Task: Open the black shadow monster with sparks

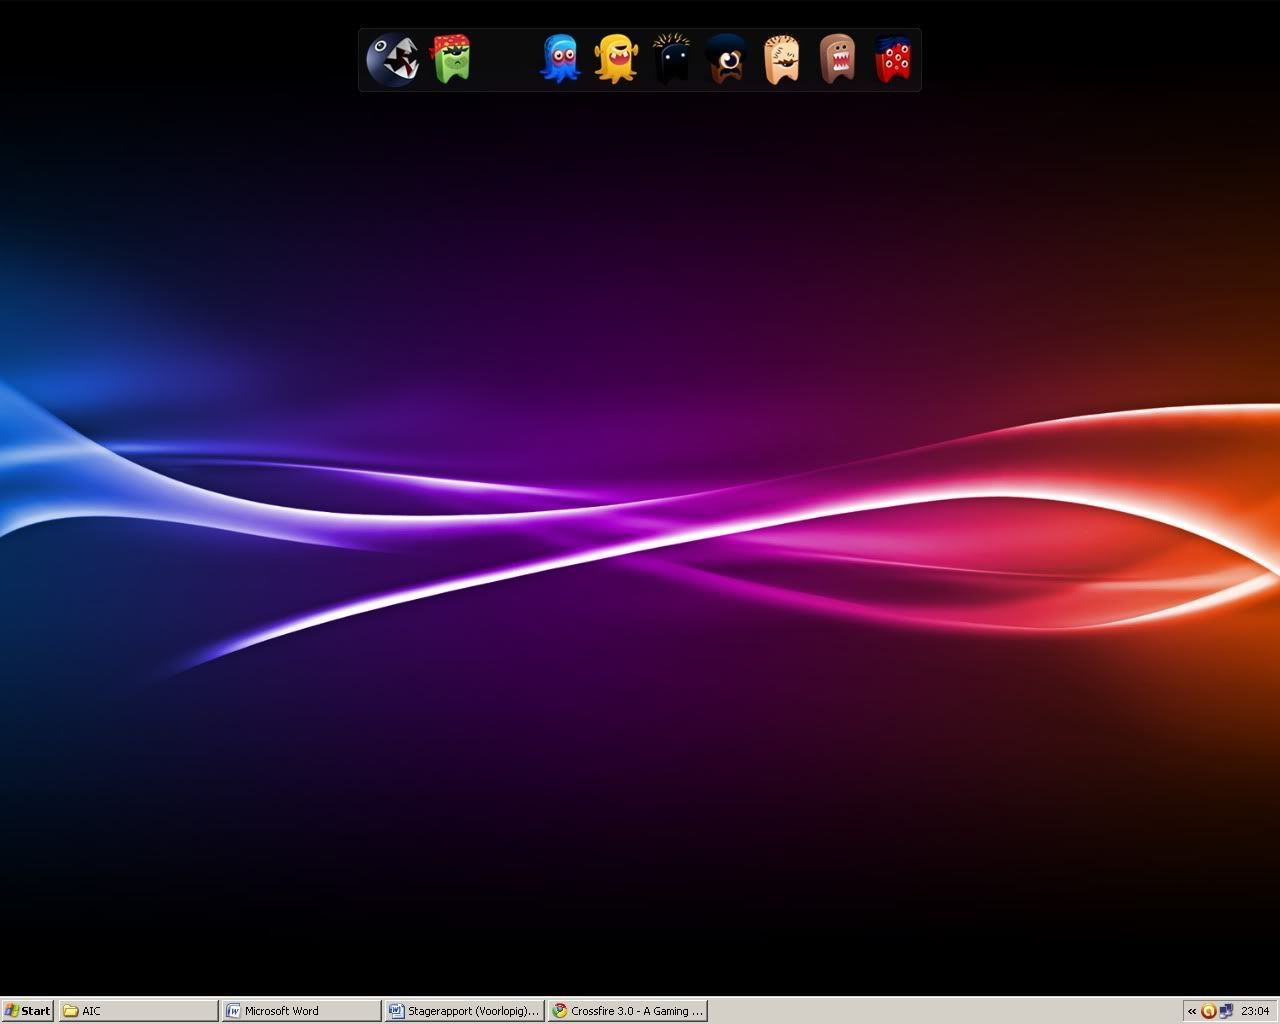Action: pyautogui.click(x=672, y=59)
